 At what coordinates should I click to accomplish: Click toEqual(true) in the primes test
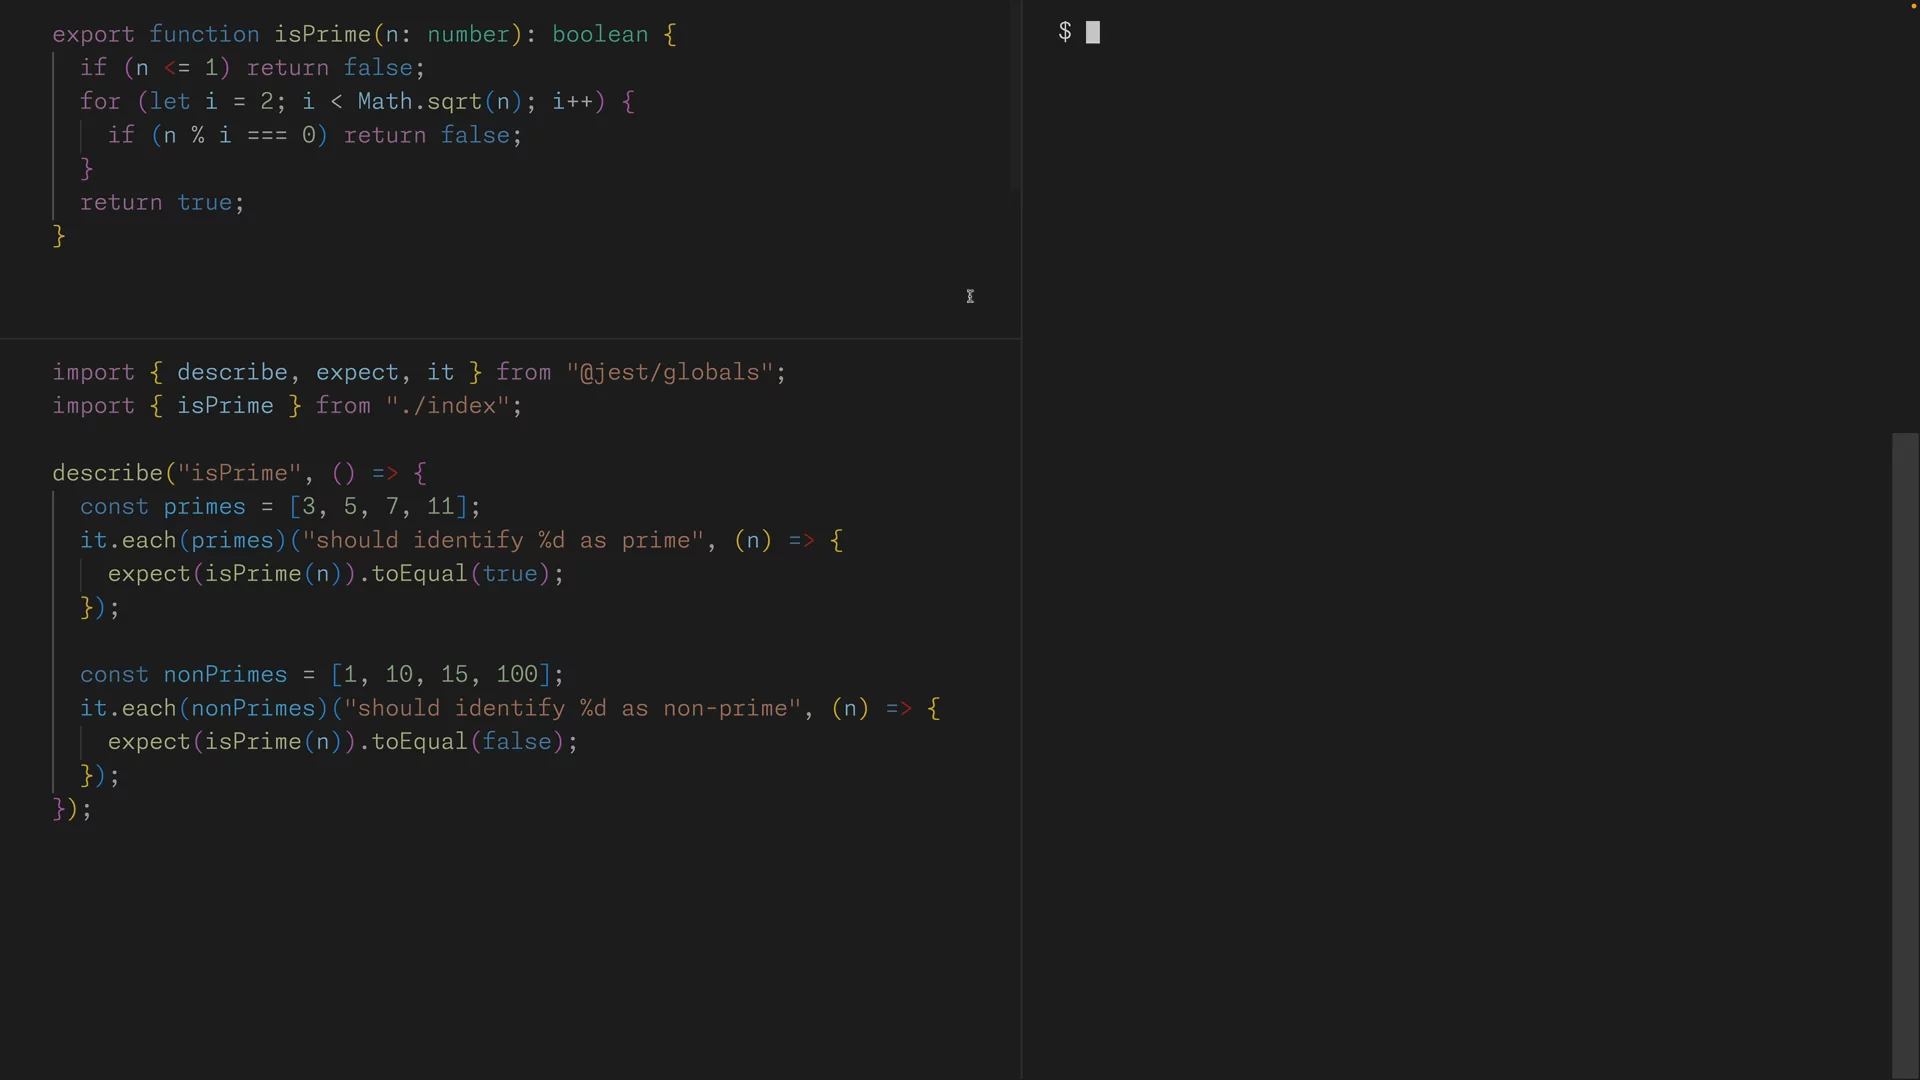(x=460, y=574)
